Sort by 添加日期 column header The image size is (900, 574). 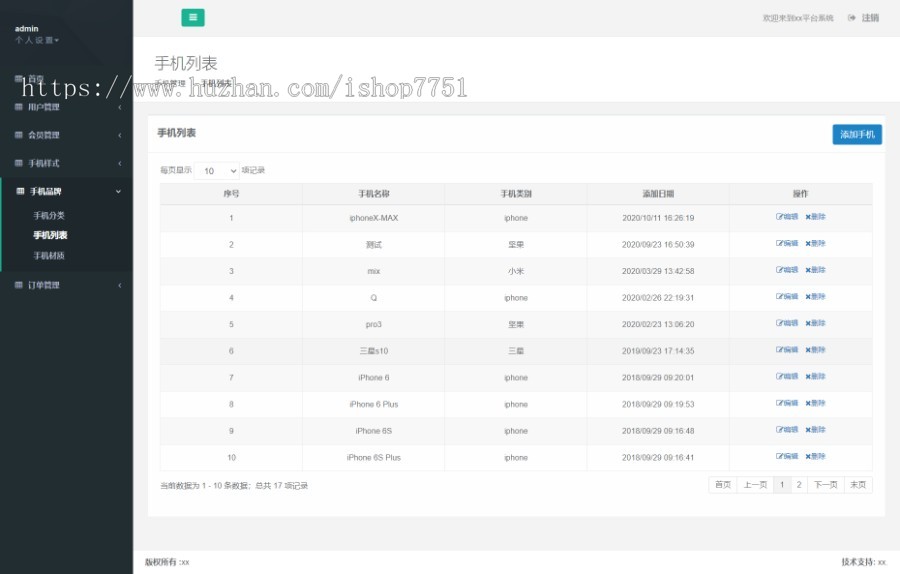pos(658,193)
